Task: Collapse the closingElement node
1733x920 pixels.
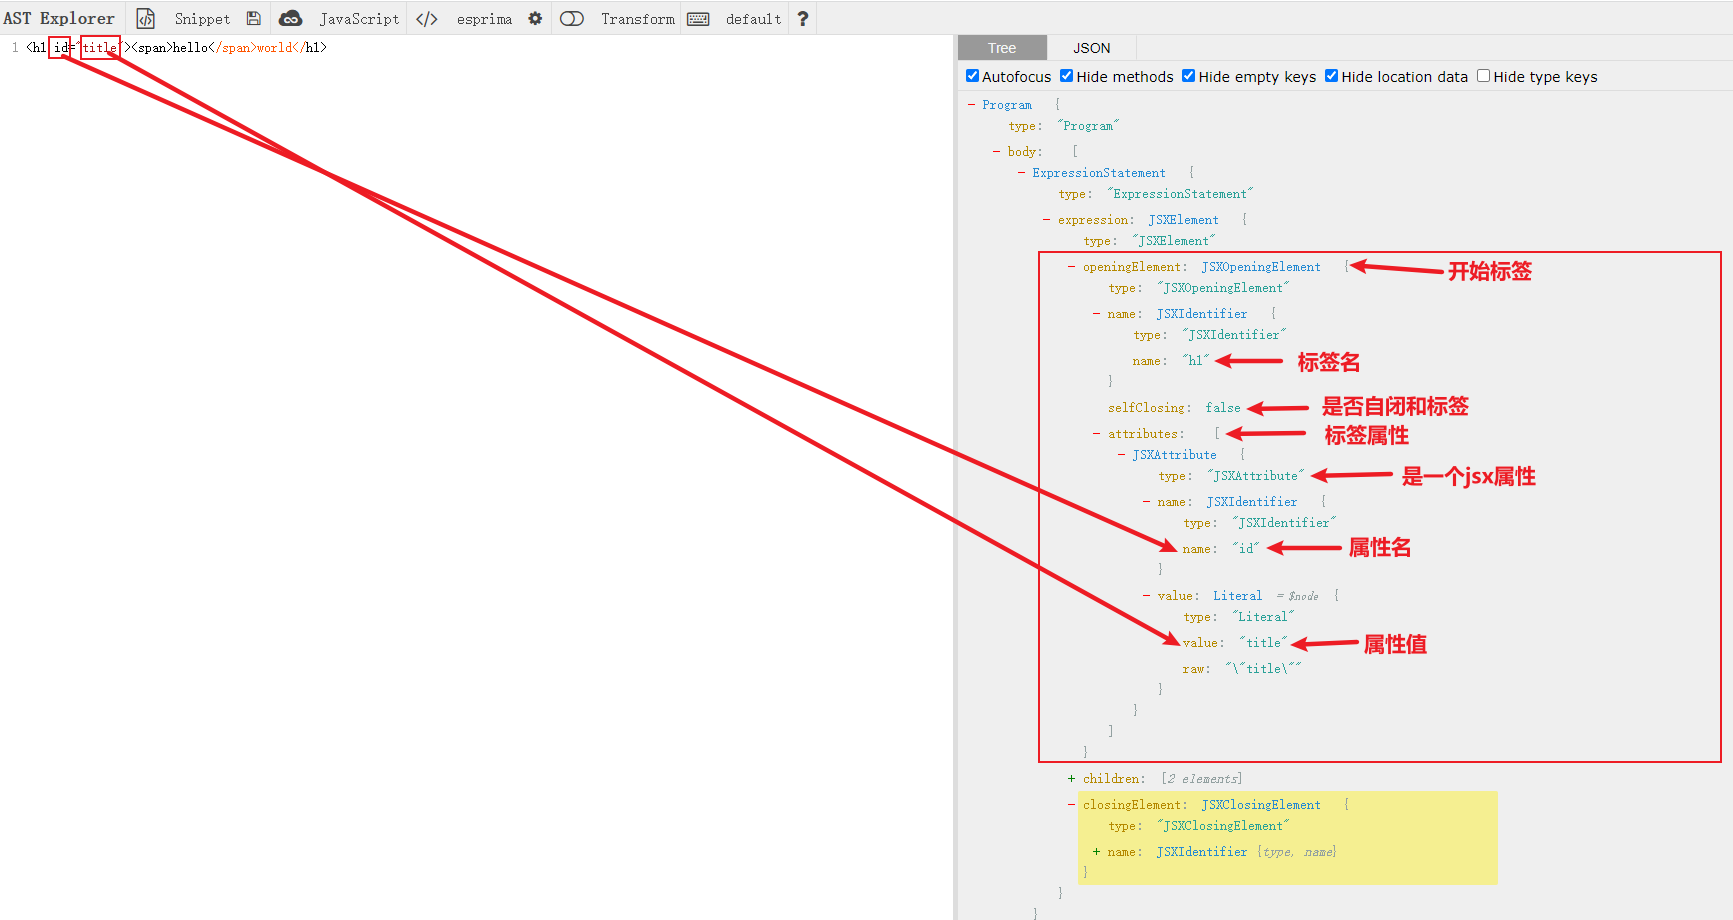Action: 1071,805
